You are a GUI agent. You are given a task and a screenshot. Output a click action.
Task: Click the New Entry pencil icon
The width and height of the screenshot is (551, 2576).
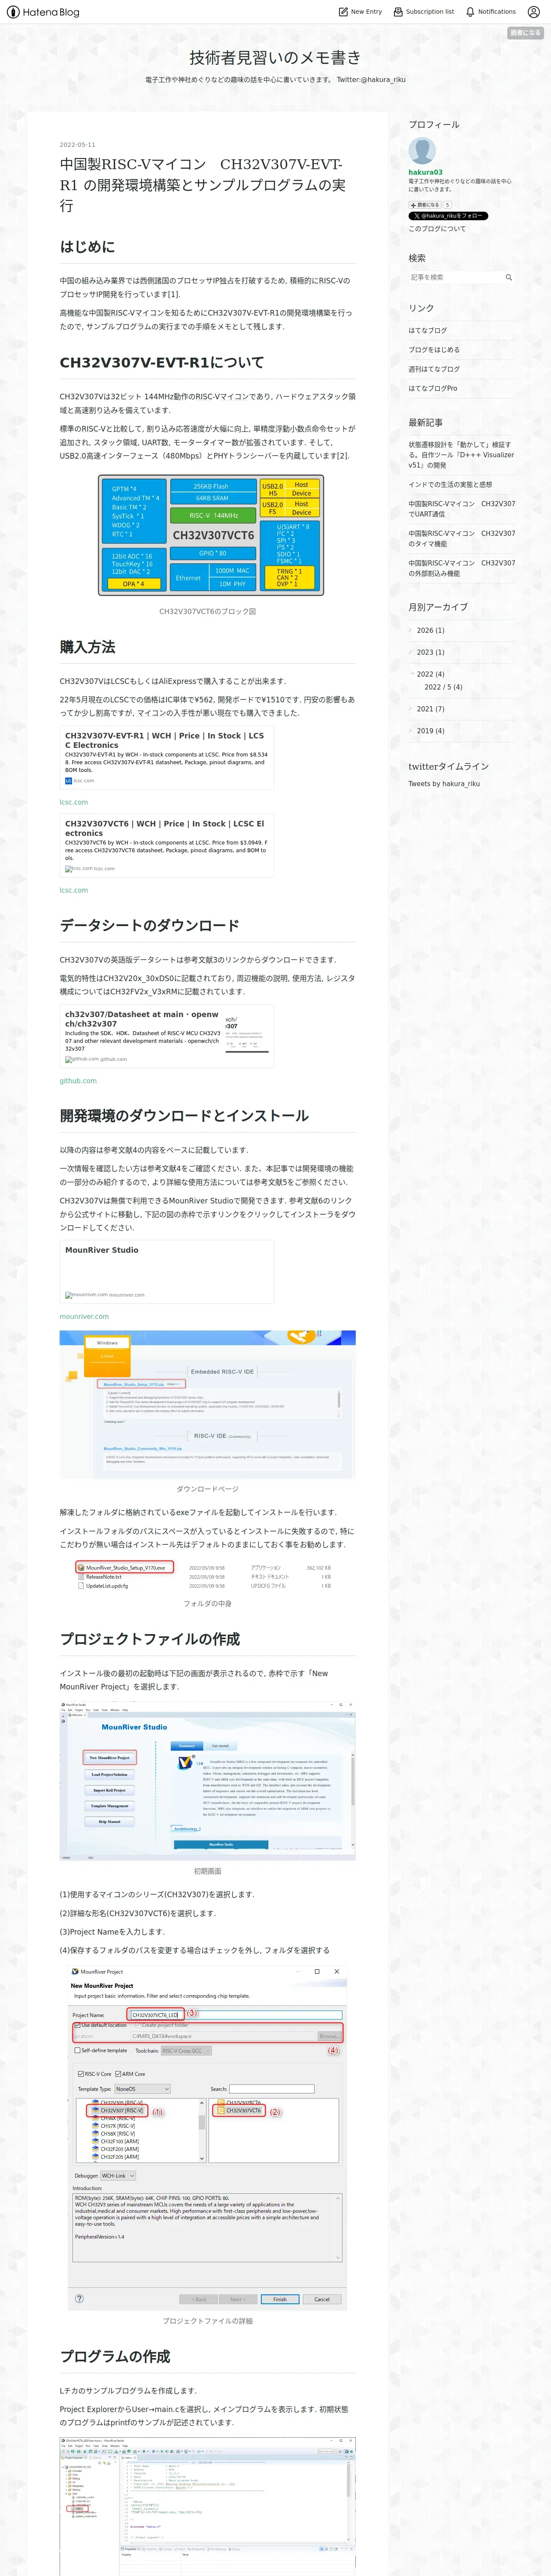click(x=343, y=12)
